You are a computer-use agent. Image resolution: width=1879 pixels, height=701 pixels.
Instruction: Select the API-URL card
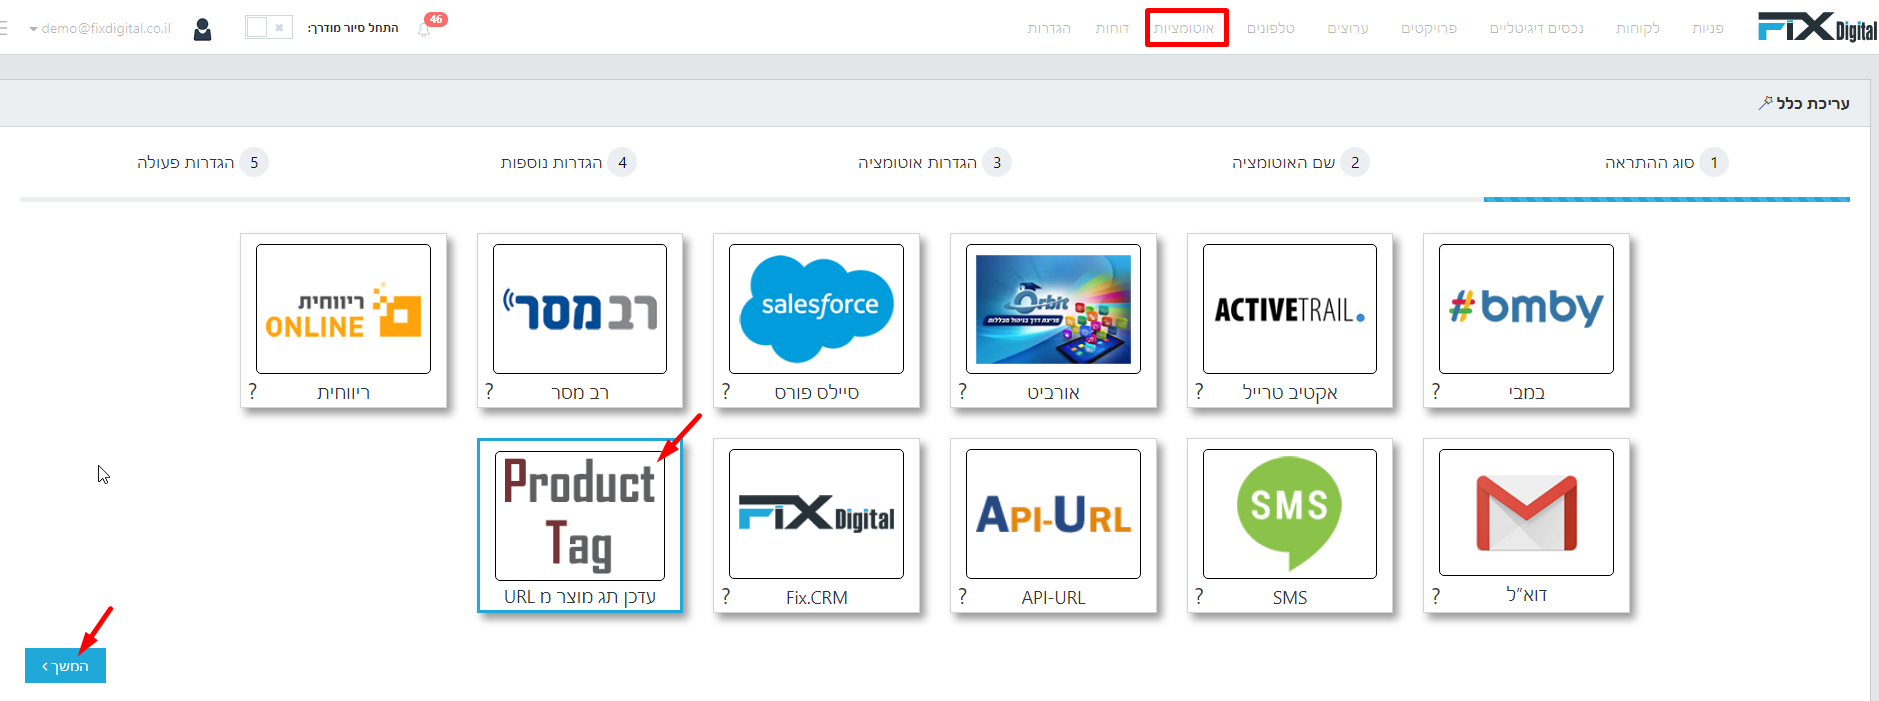tap(1053, 525)
